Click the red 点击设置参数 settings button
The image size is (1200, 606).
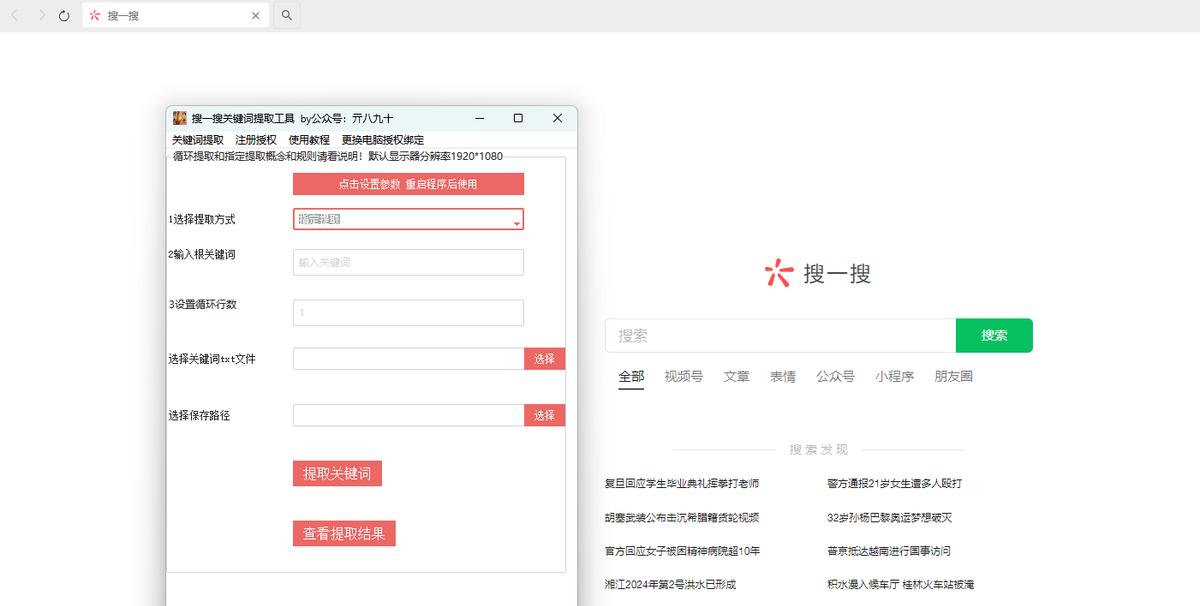[x=408, y=184]
